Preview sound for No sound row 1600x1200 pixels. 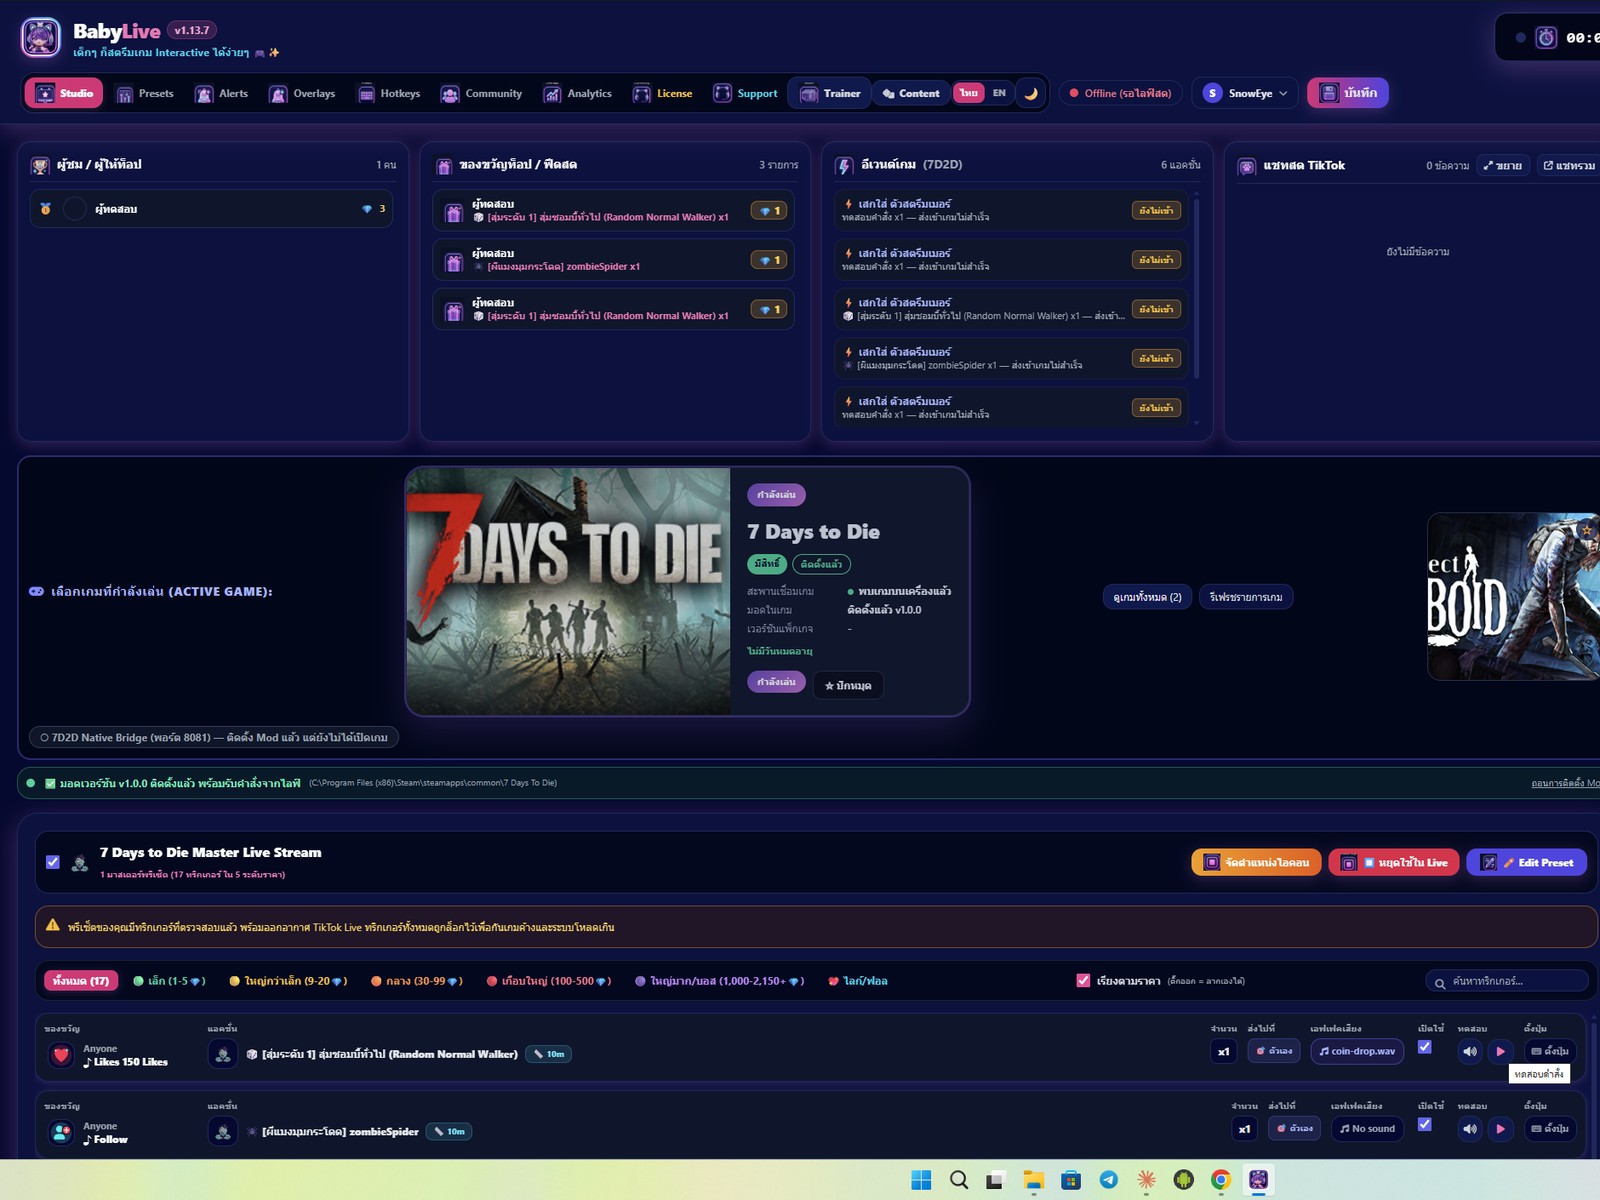pyautogui.click(x=1470, y=1129)
